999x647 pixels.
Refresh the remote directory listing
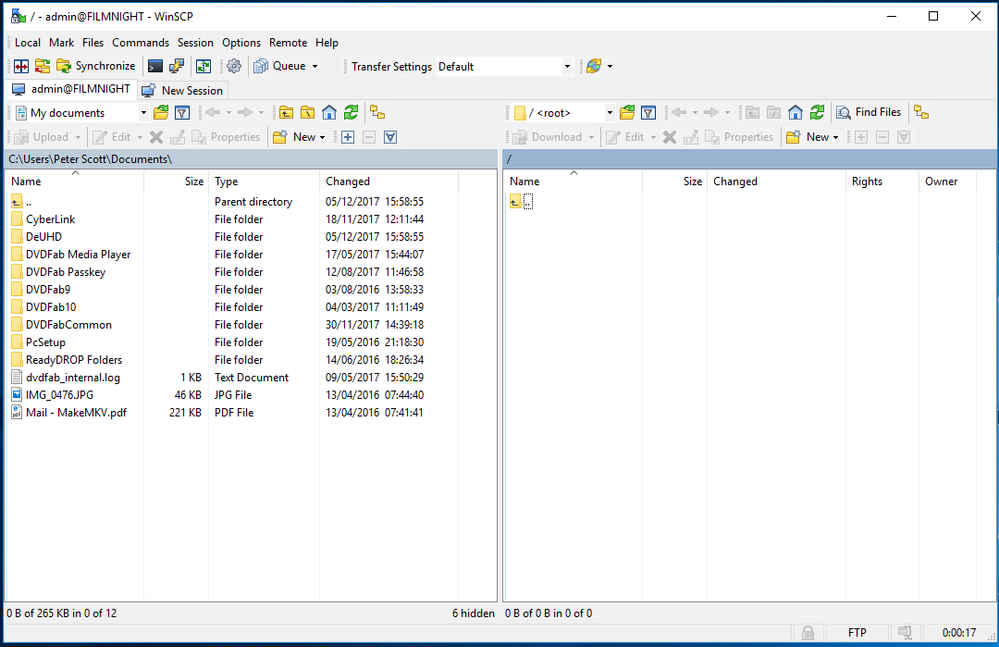[x=815, y=112]
